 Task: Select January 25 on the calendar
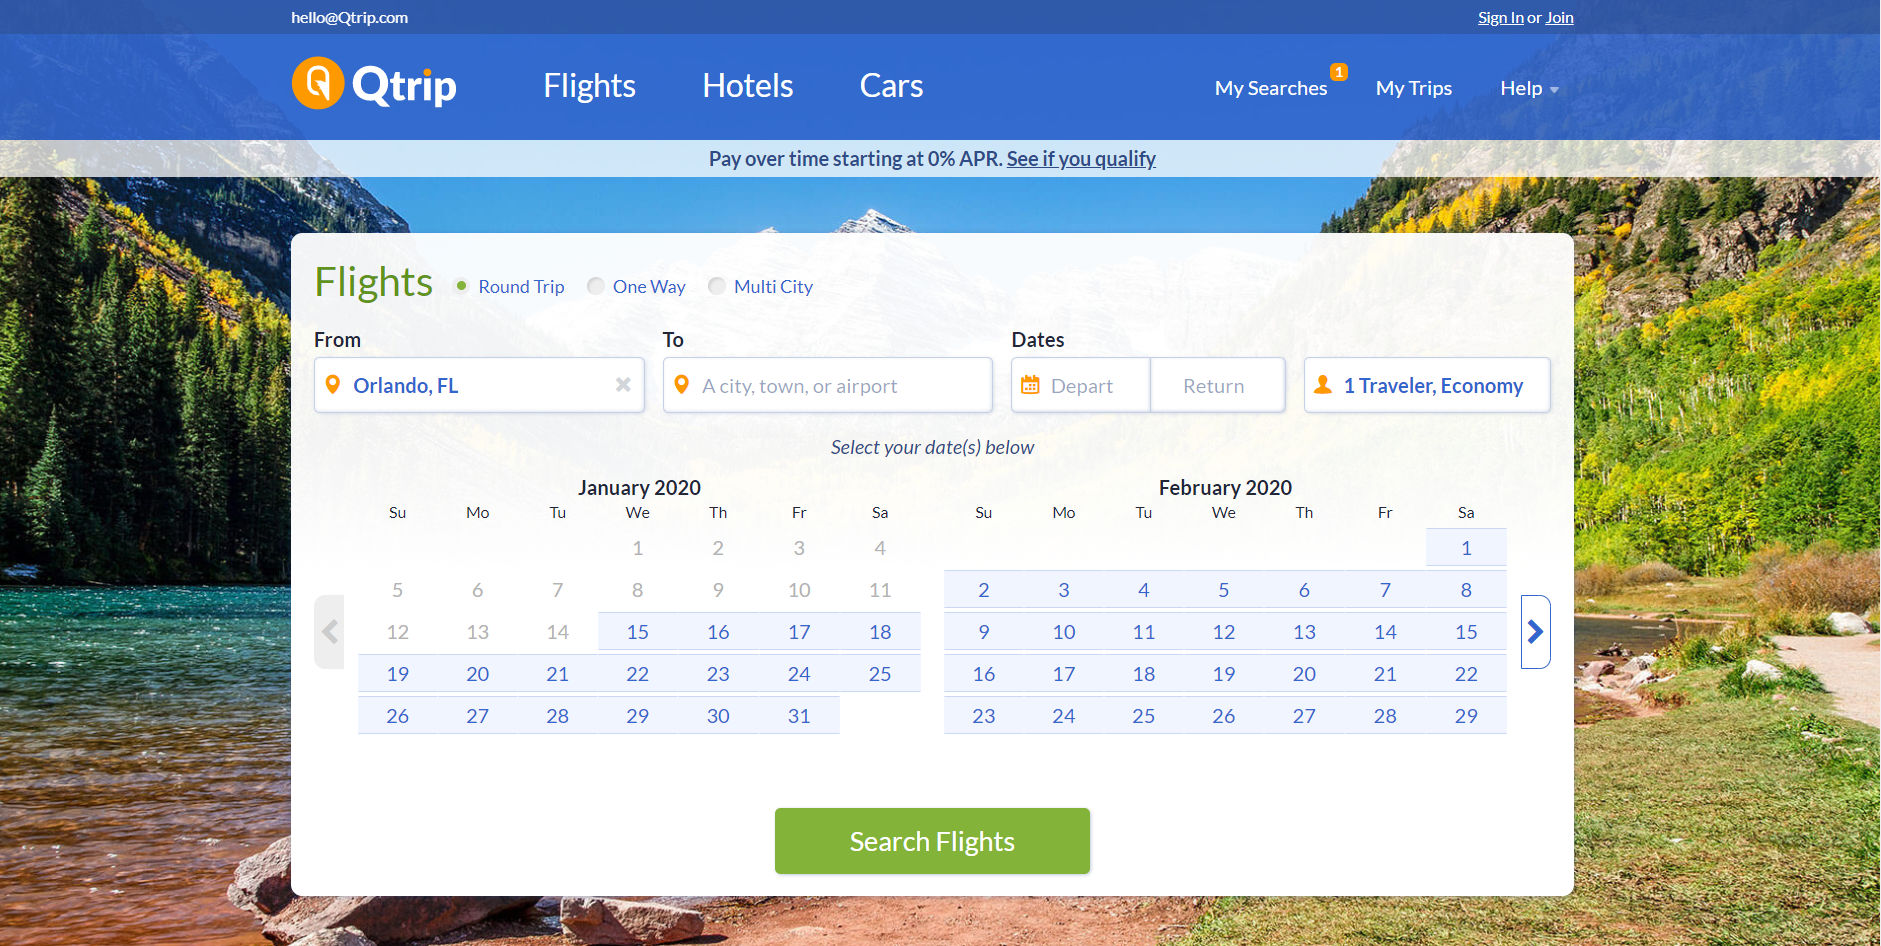[x=880, y=674]
